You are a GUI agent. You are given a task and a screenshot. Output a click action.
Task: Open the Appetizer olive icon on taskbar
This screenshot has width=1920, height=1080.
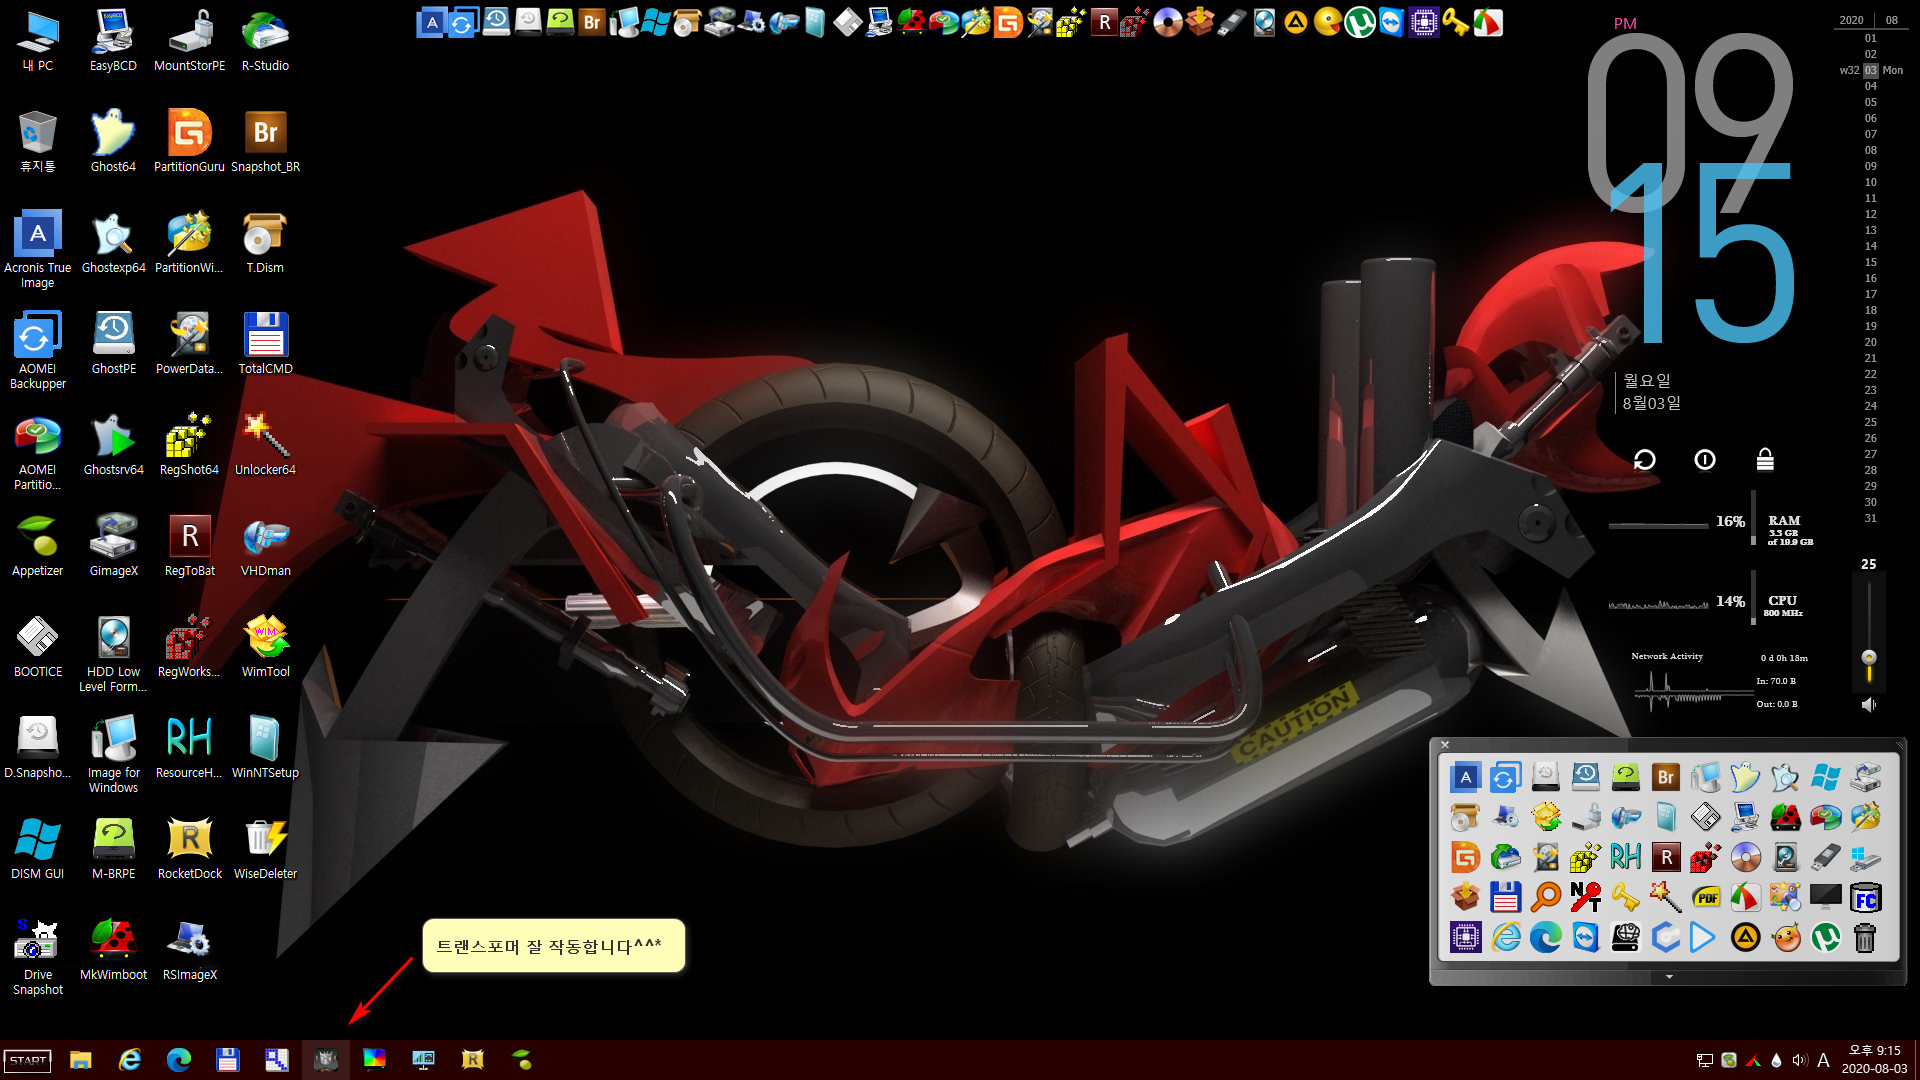click(x=522, y=1060)
